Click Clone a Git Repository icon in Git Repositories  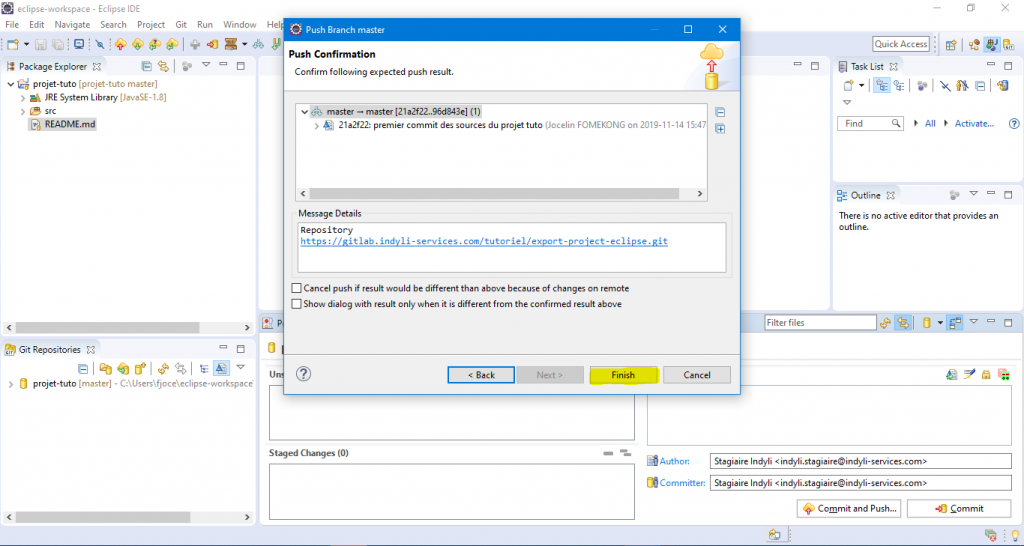point(122,368)
